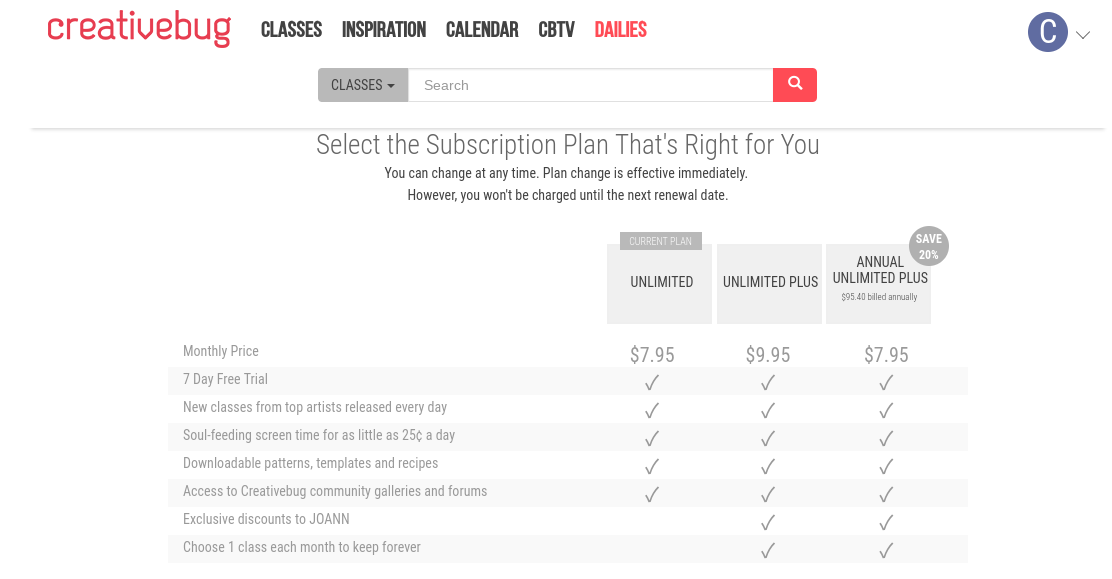Choose the Unlimited Plus plan
This screenshot has width=1112, height=579.
tap(770, 283)
